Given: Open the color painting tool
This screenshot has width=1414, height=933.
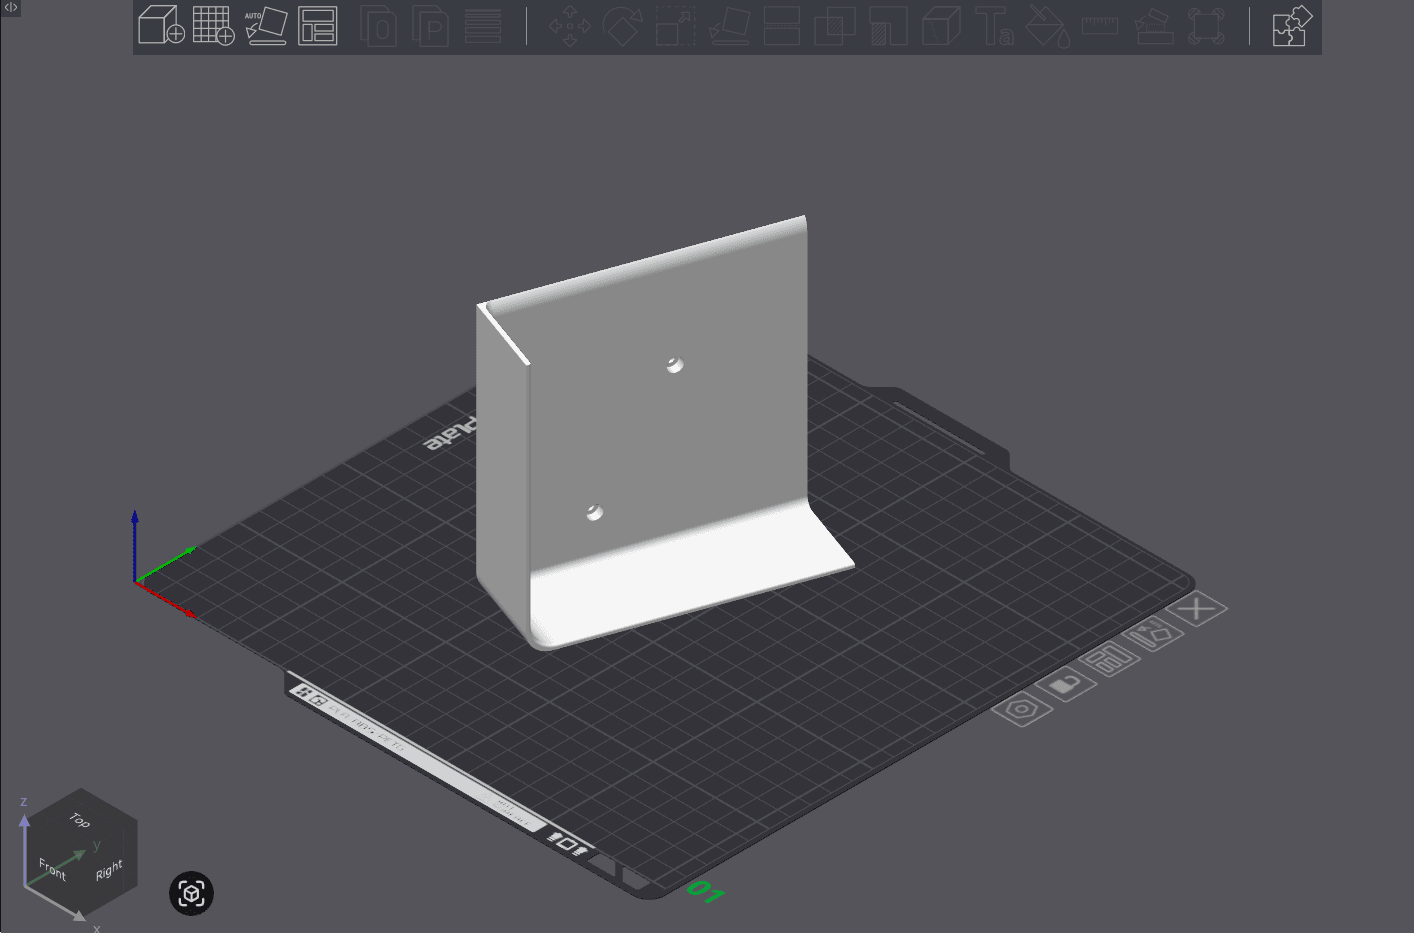Looking at the screenshot, I should click(1048, 27).
